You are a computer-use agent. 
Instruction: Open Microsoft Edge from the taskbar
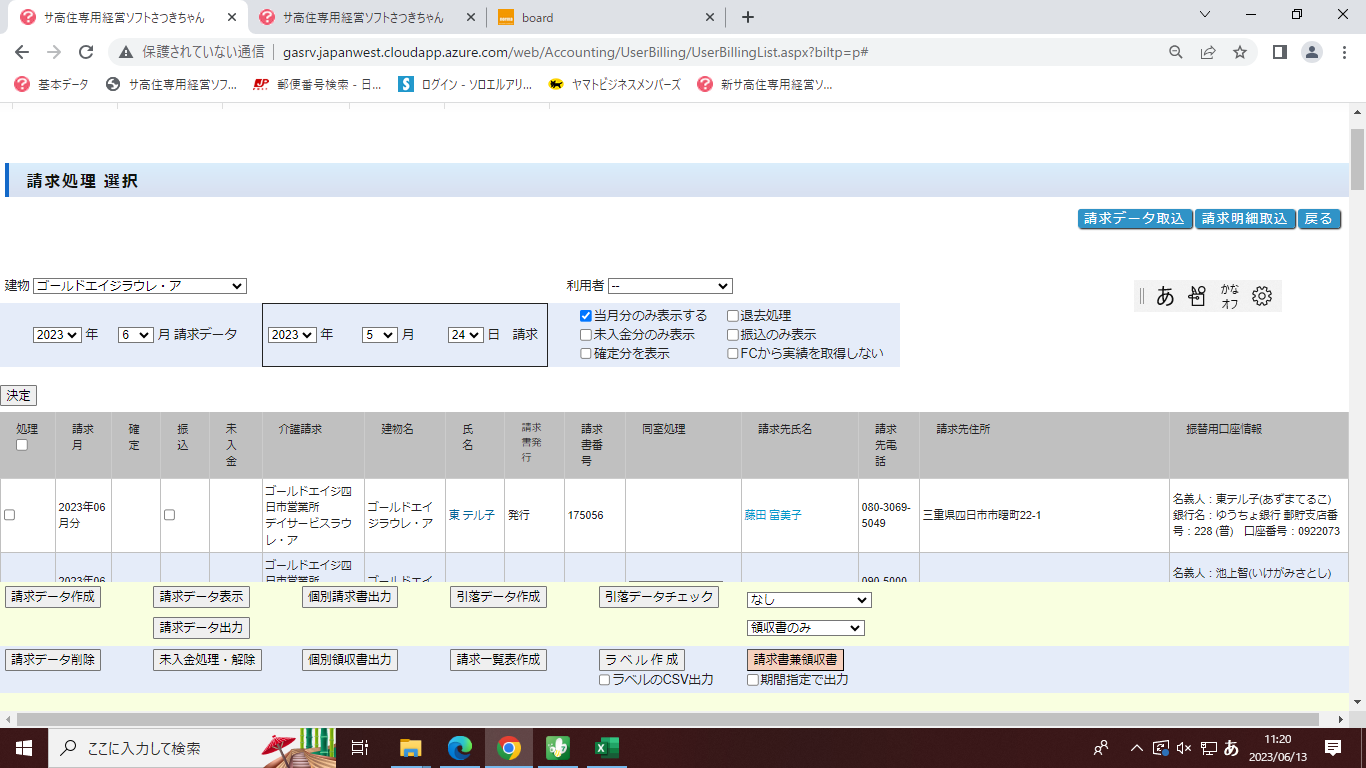click(x=460, y=747)
